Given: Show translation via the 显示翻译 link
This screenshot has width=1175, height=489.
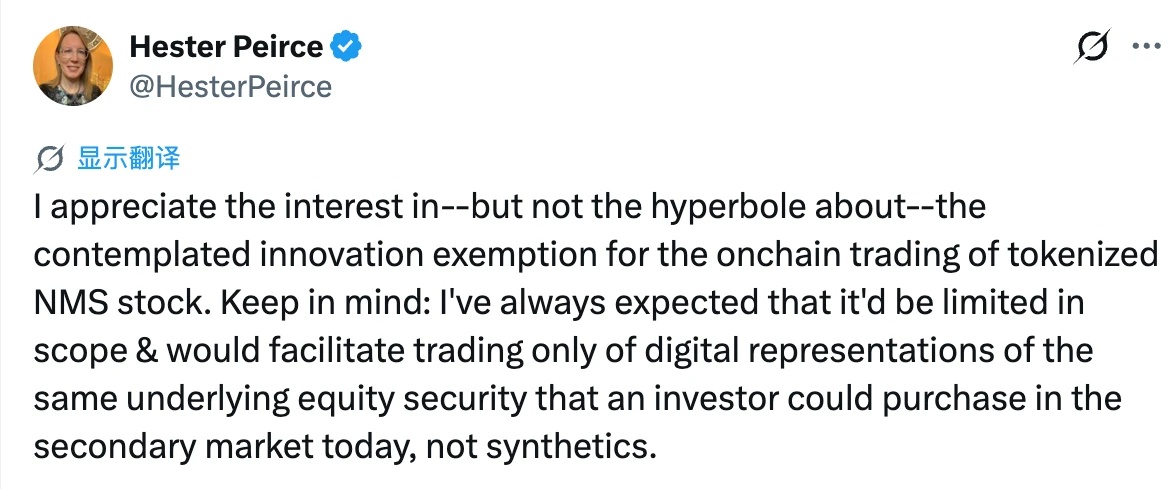Looking at the screenshot, I should [129, 160].
